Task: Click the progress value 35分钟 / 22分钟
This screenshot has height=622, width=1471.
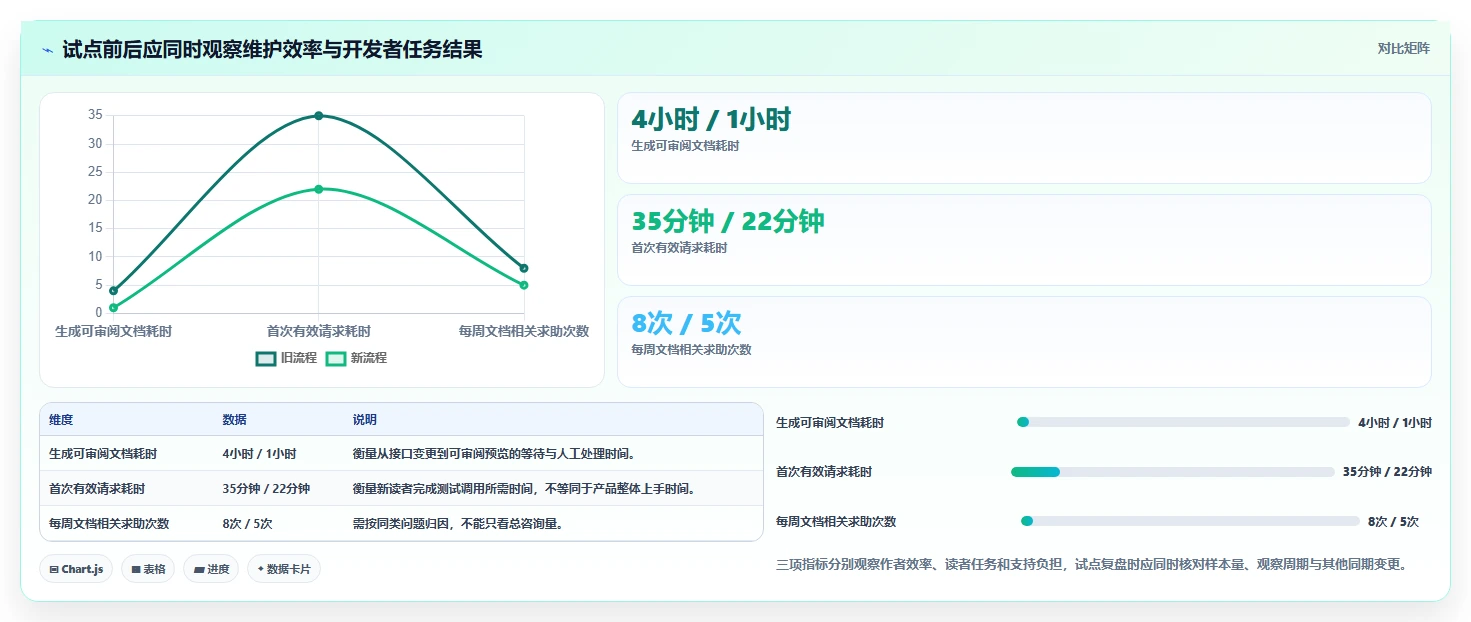Action: tap(1387, 472)
